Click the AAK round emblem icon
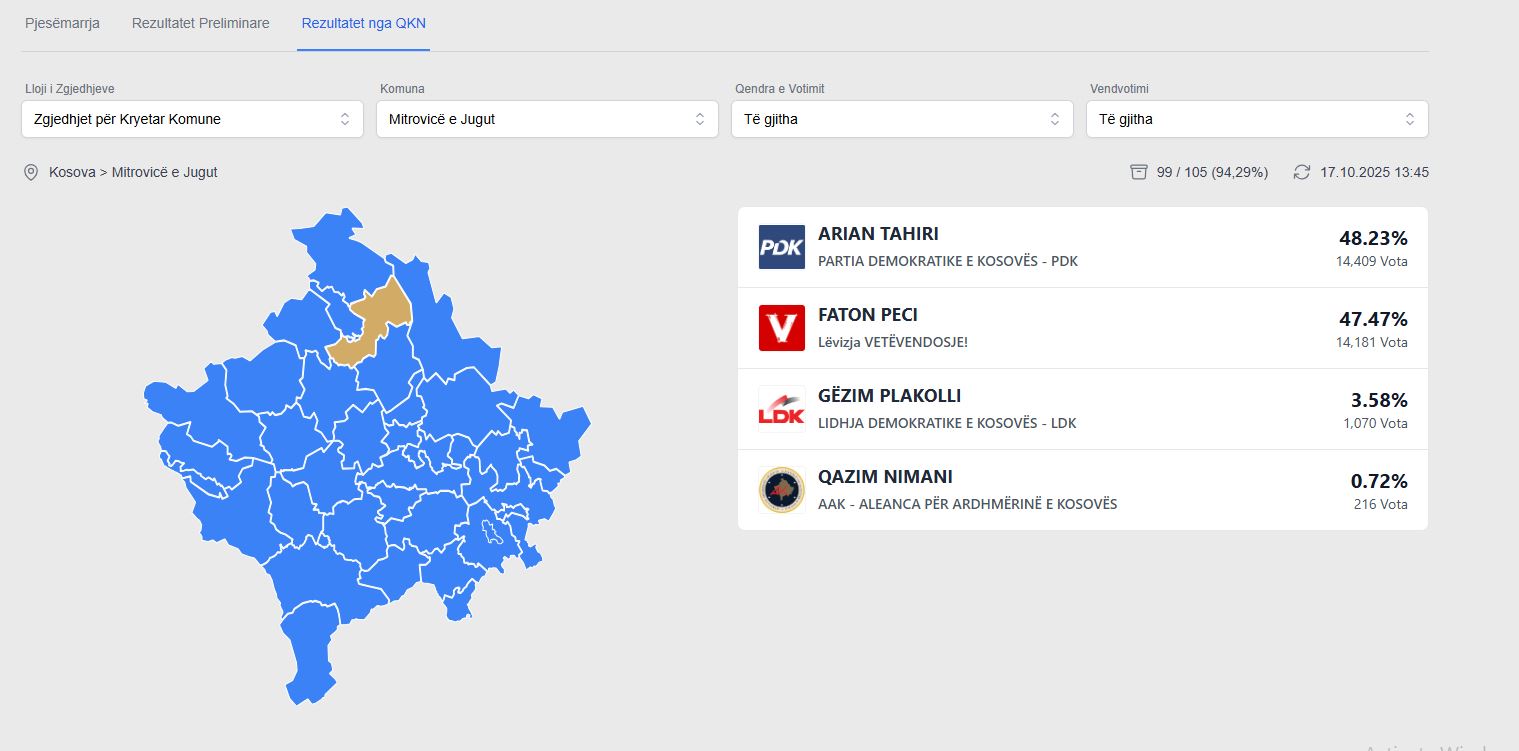Screen dimensions: 1519x751 coord(781,490)
